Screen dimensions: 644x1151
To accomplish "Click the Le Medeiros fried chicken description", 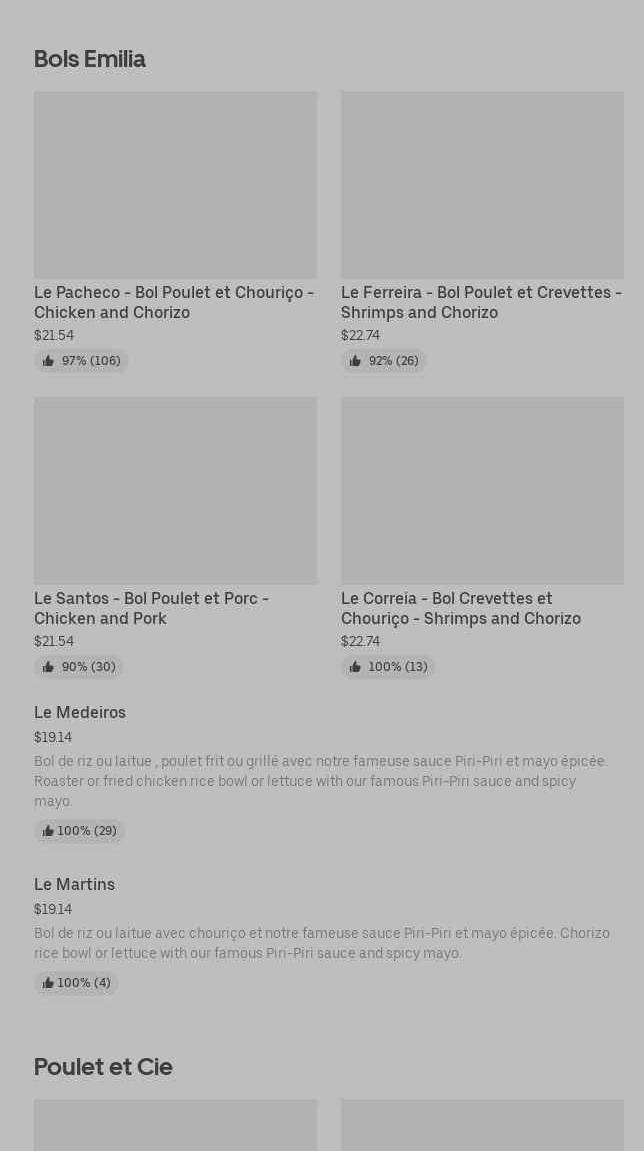I will point(320,781).
